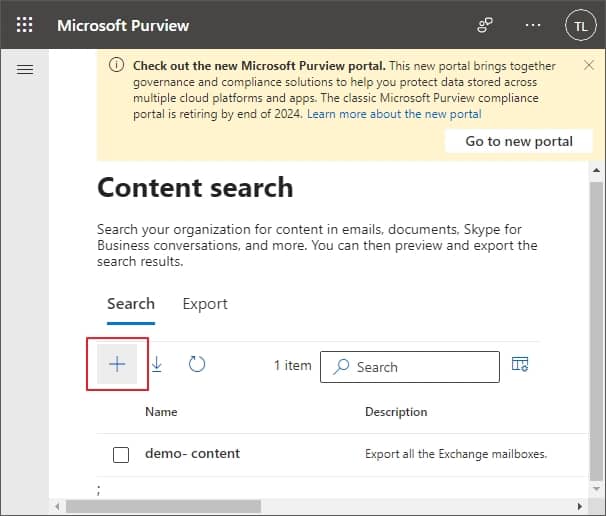
Task: Dismiss the new portal banner
Action: click(589, 65)
